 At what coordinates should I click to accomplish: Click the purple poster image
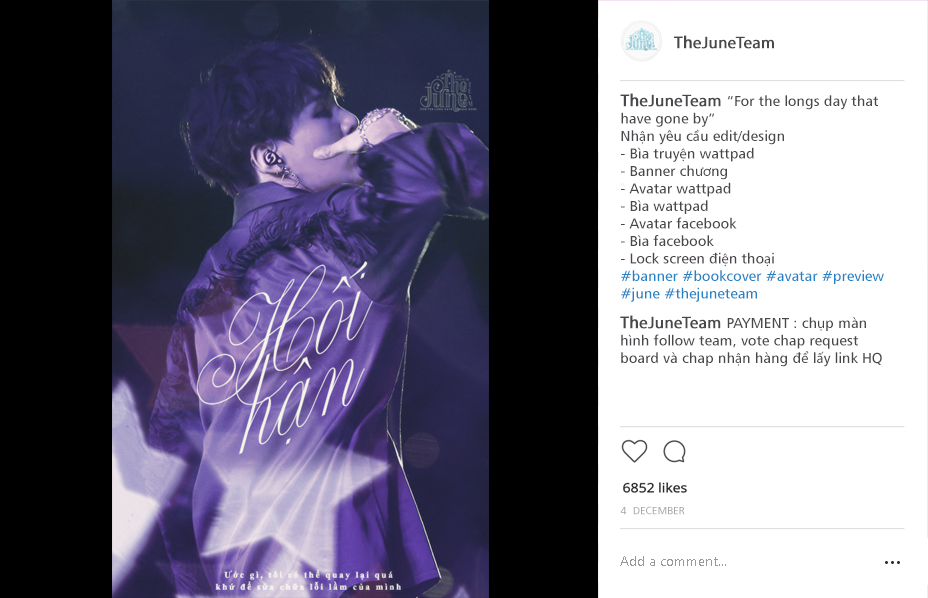(301, 299)
